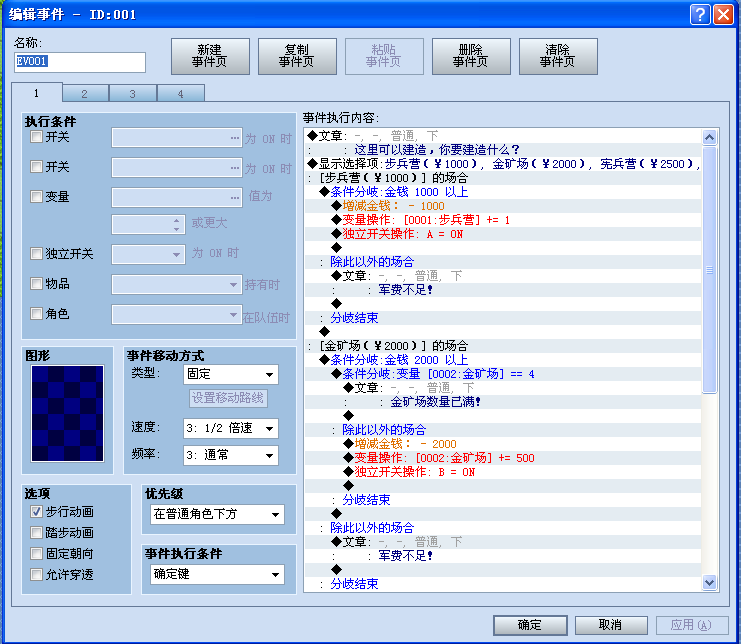Image resolution: width=741 pixels, height=644 pixels.
Task: Open the 类型 movement type dropdown
Action: (x=231, y=375)
